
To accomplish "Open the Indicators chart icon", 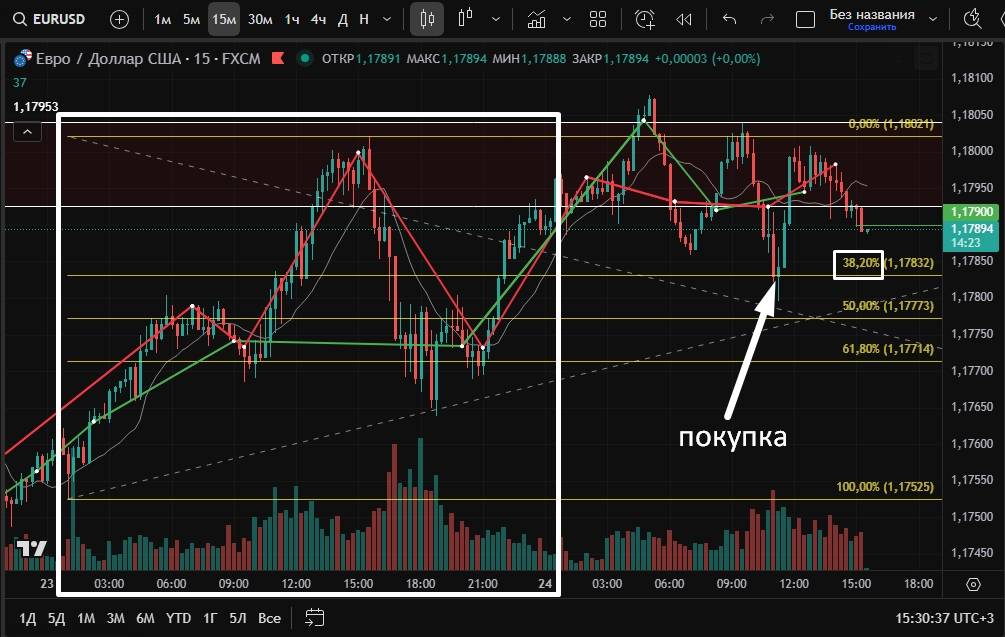I will [537, 19].
